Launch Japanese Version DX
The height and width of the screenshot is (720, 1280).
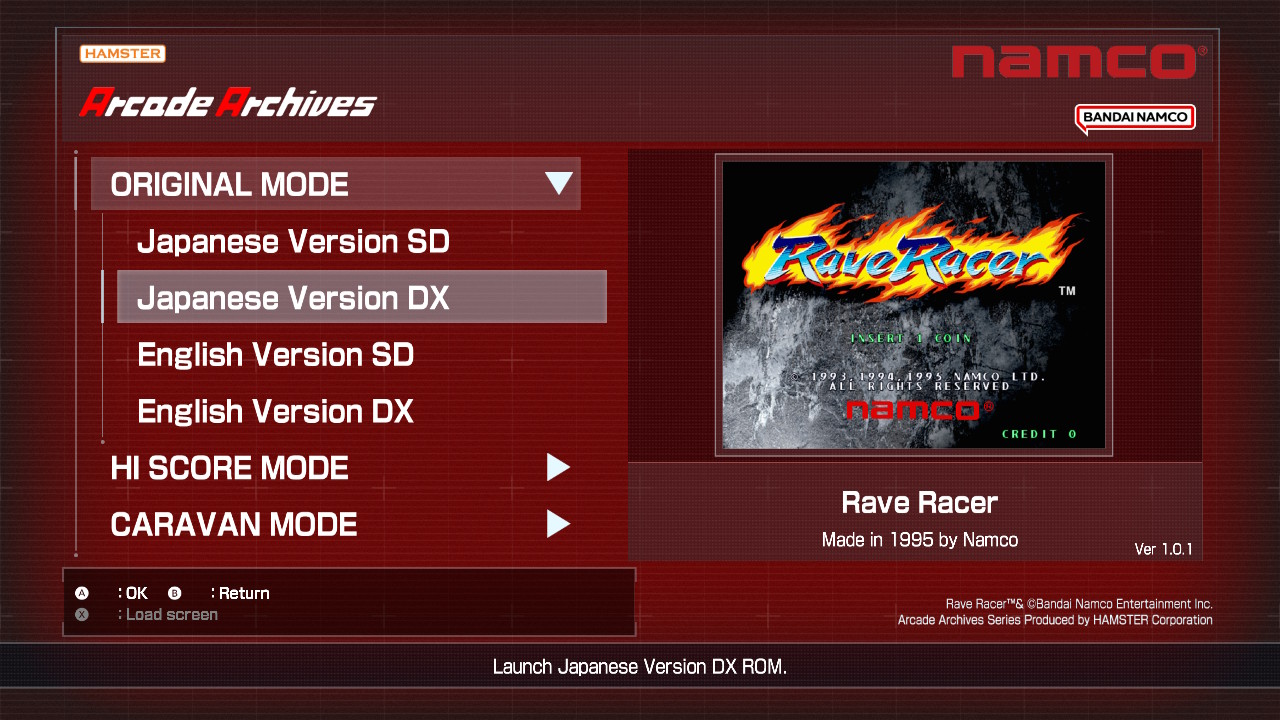(x=293, y=298)
